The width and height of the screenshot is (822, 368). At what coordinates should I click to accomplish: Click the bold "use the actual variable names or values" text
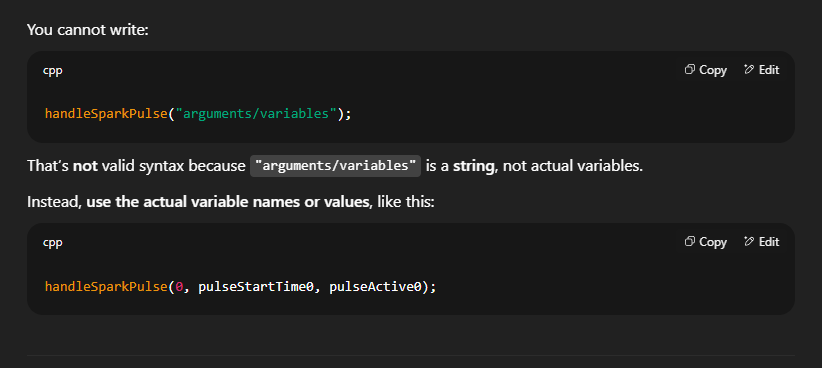tap(228, 202)
